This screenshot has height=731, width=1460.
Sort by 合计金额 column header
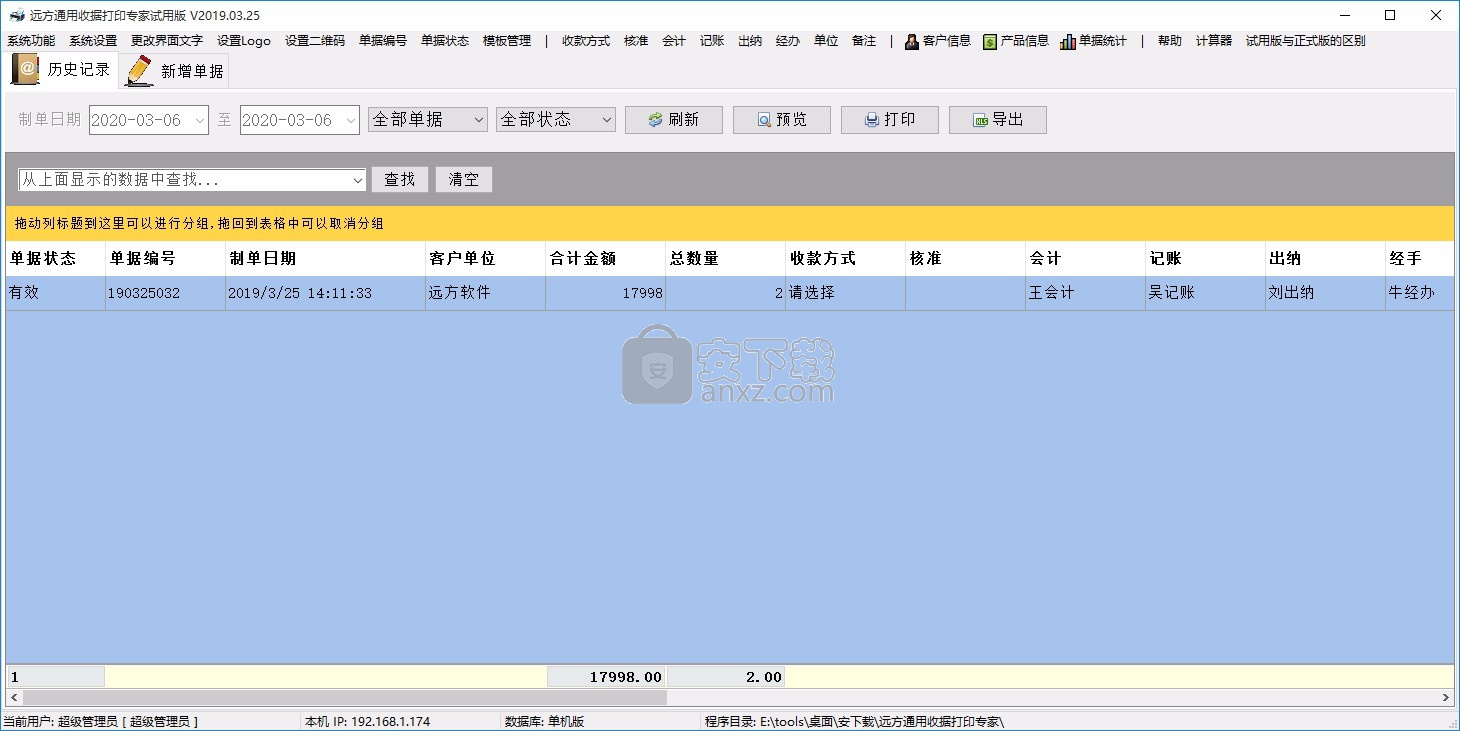(x=605, y=258)
